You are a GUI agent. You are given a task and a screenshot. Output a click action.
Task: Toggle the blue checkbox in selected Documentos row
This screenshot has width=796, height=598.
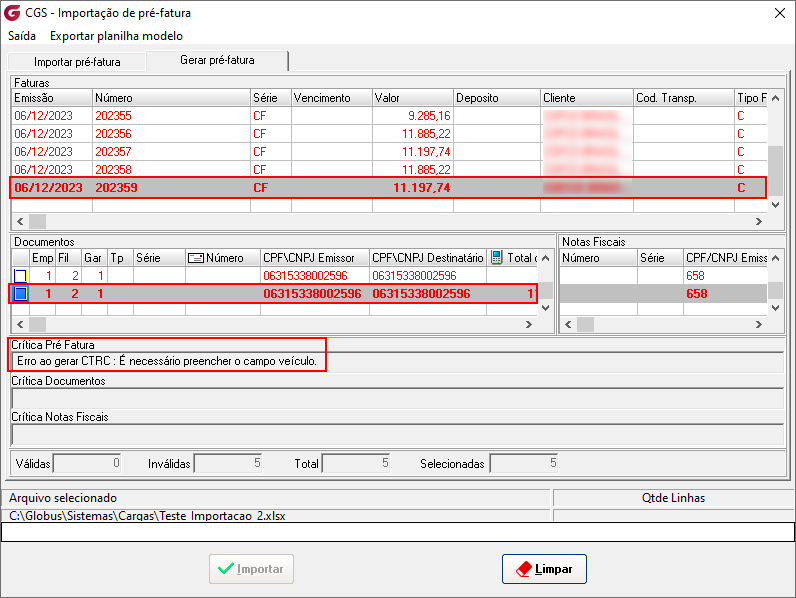pyautogui.click(x=20, y=293)
